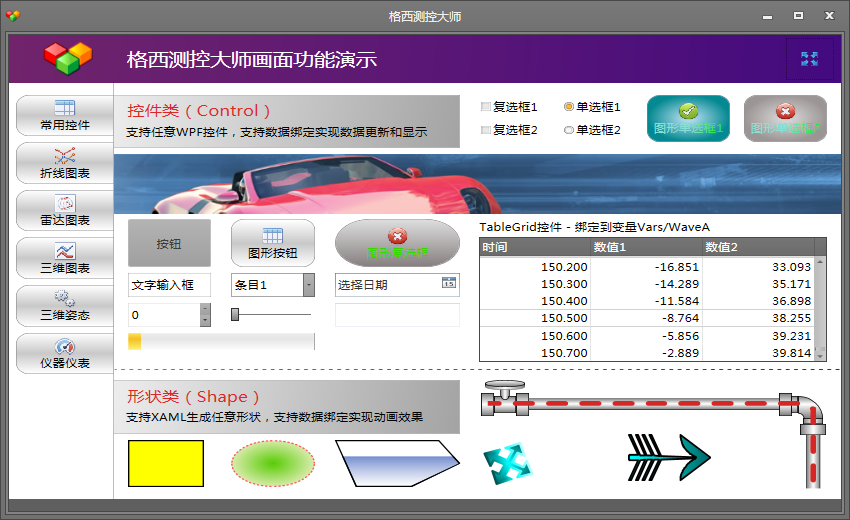Viewport: 850px width, 520px height.
Task: Select the 单选框2 radio button
Action: pos(569,130)
